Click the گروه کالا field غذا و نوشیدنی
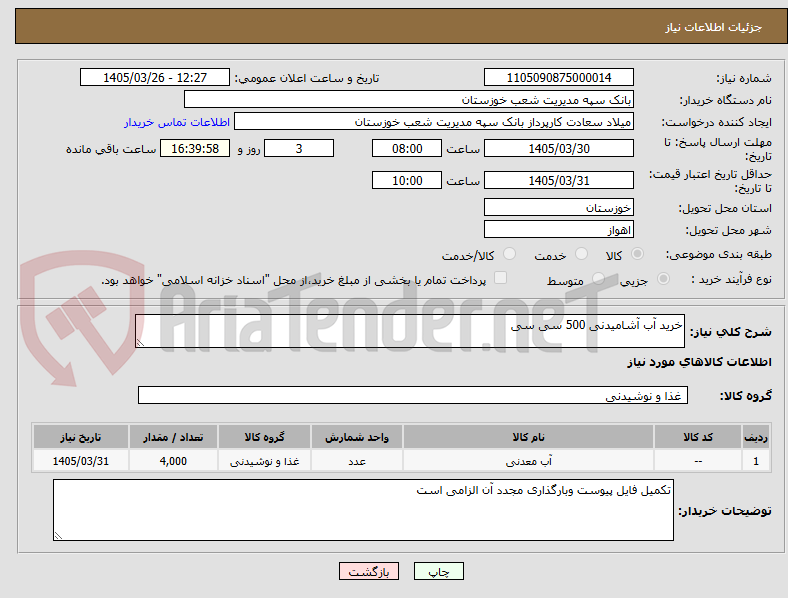This screenshot has width=788, height=598. point(413,395)
